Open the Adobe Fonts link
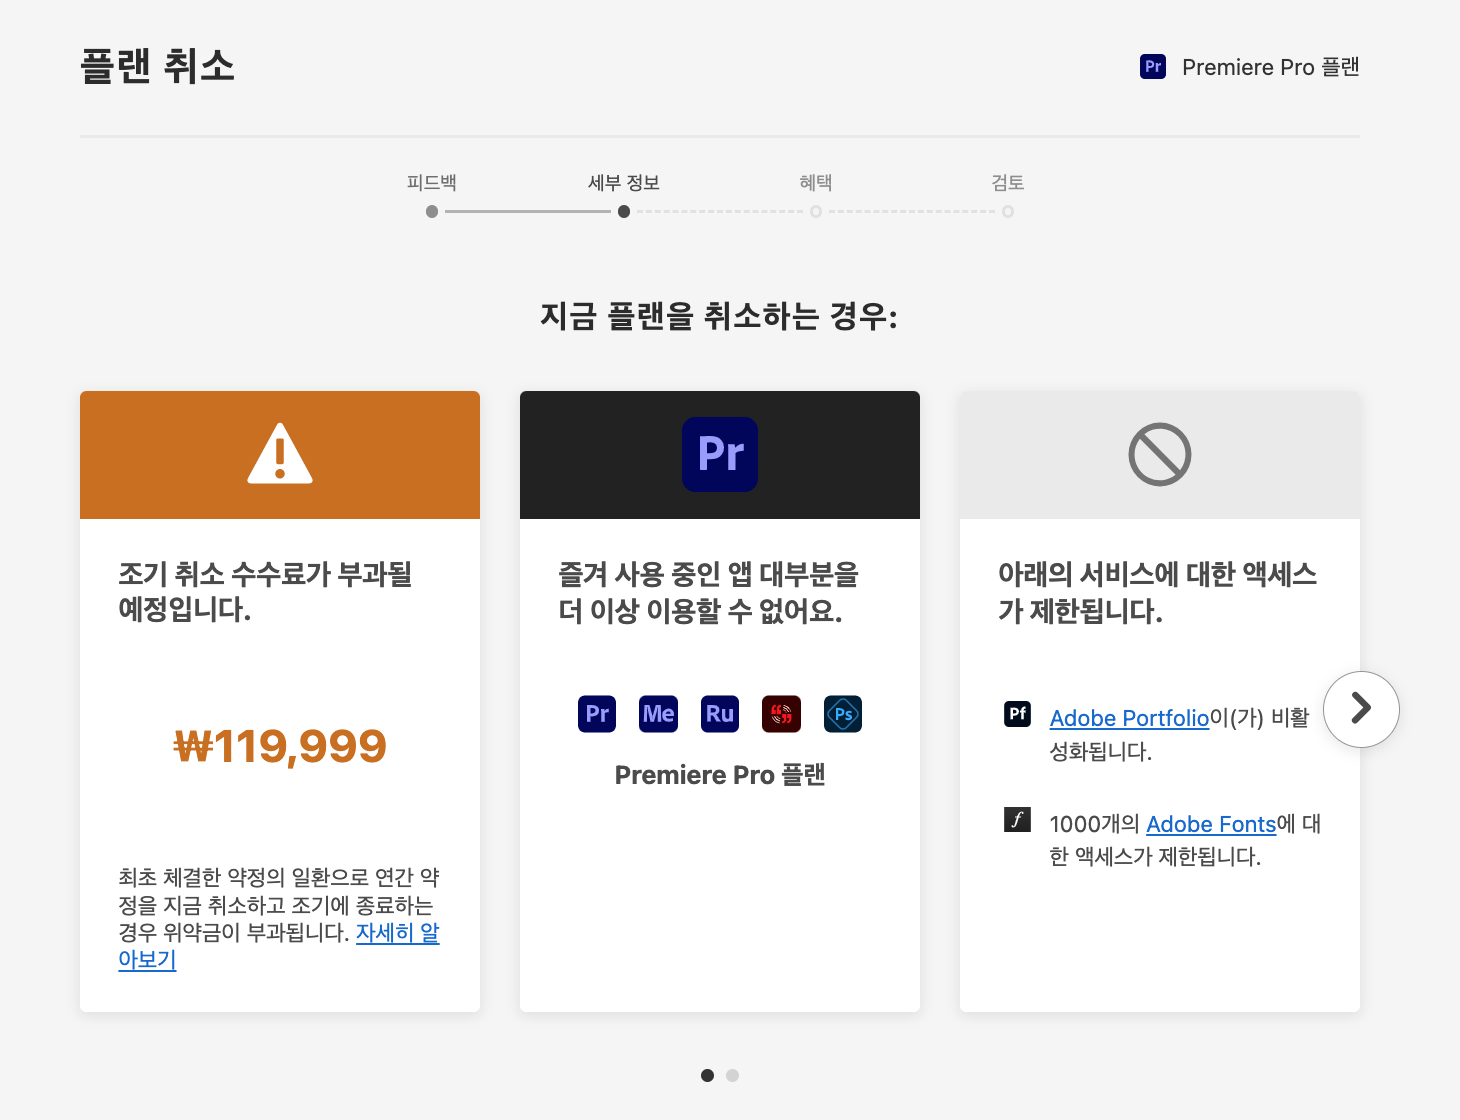The image size is (1460, 1120). pos(1211,824)
